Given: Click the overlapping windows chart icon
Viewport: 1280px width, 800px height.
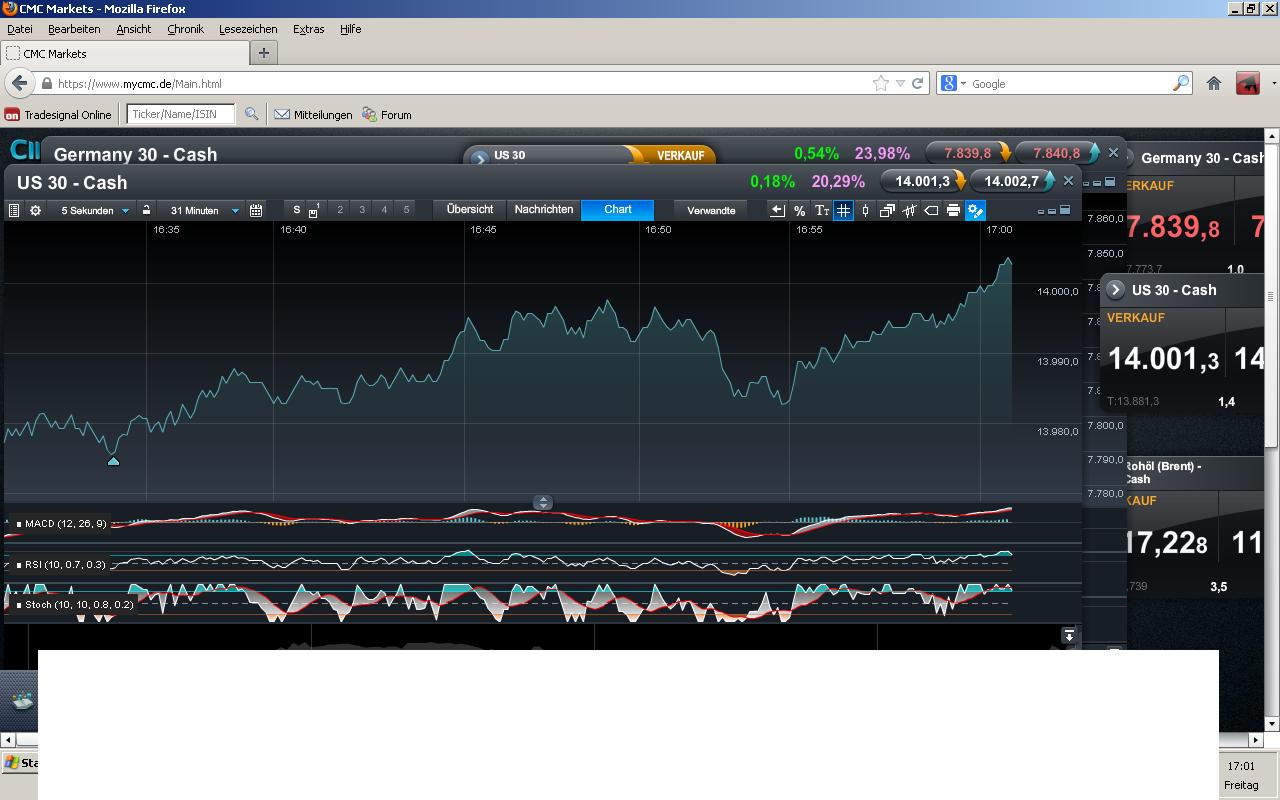Looking at the screenshot, I should click(x=887, y=210).
